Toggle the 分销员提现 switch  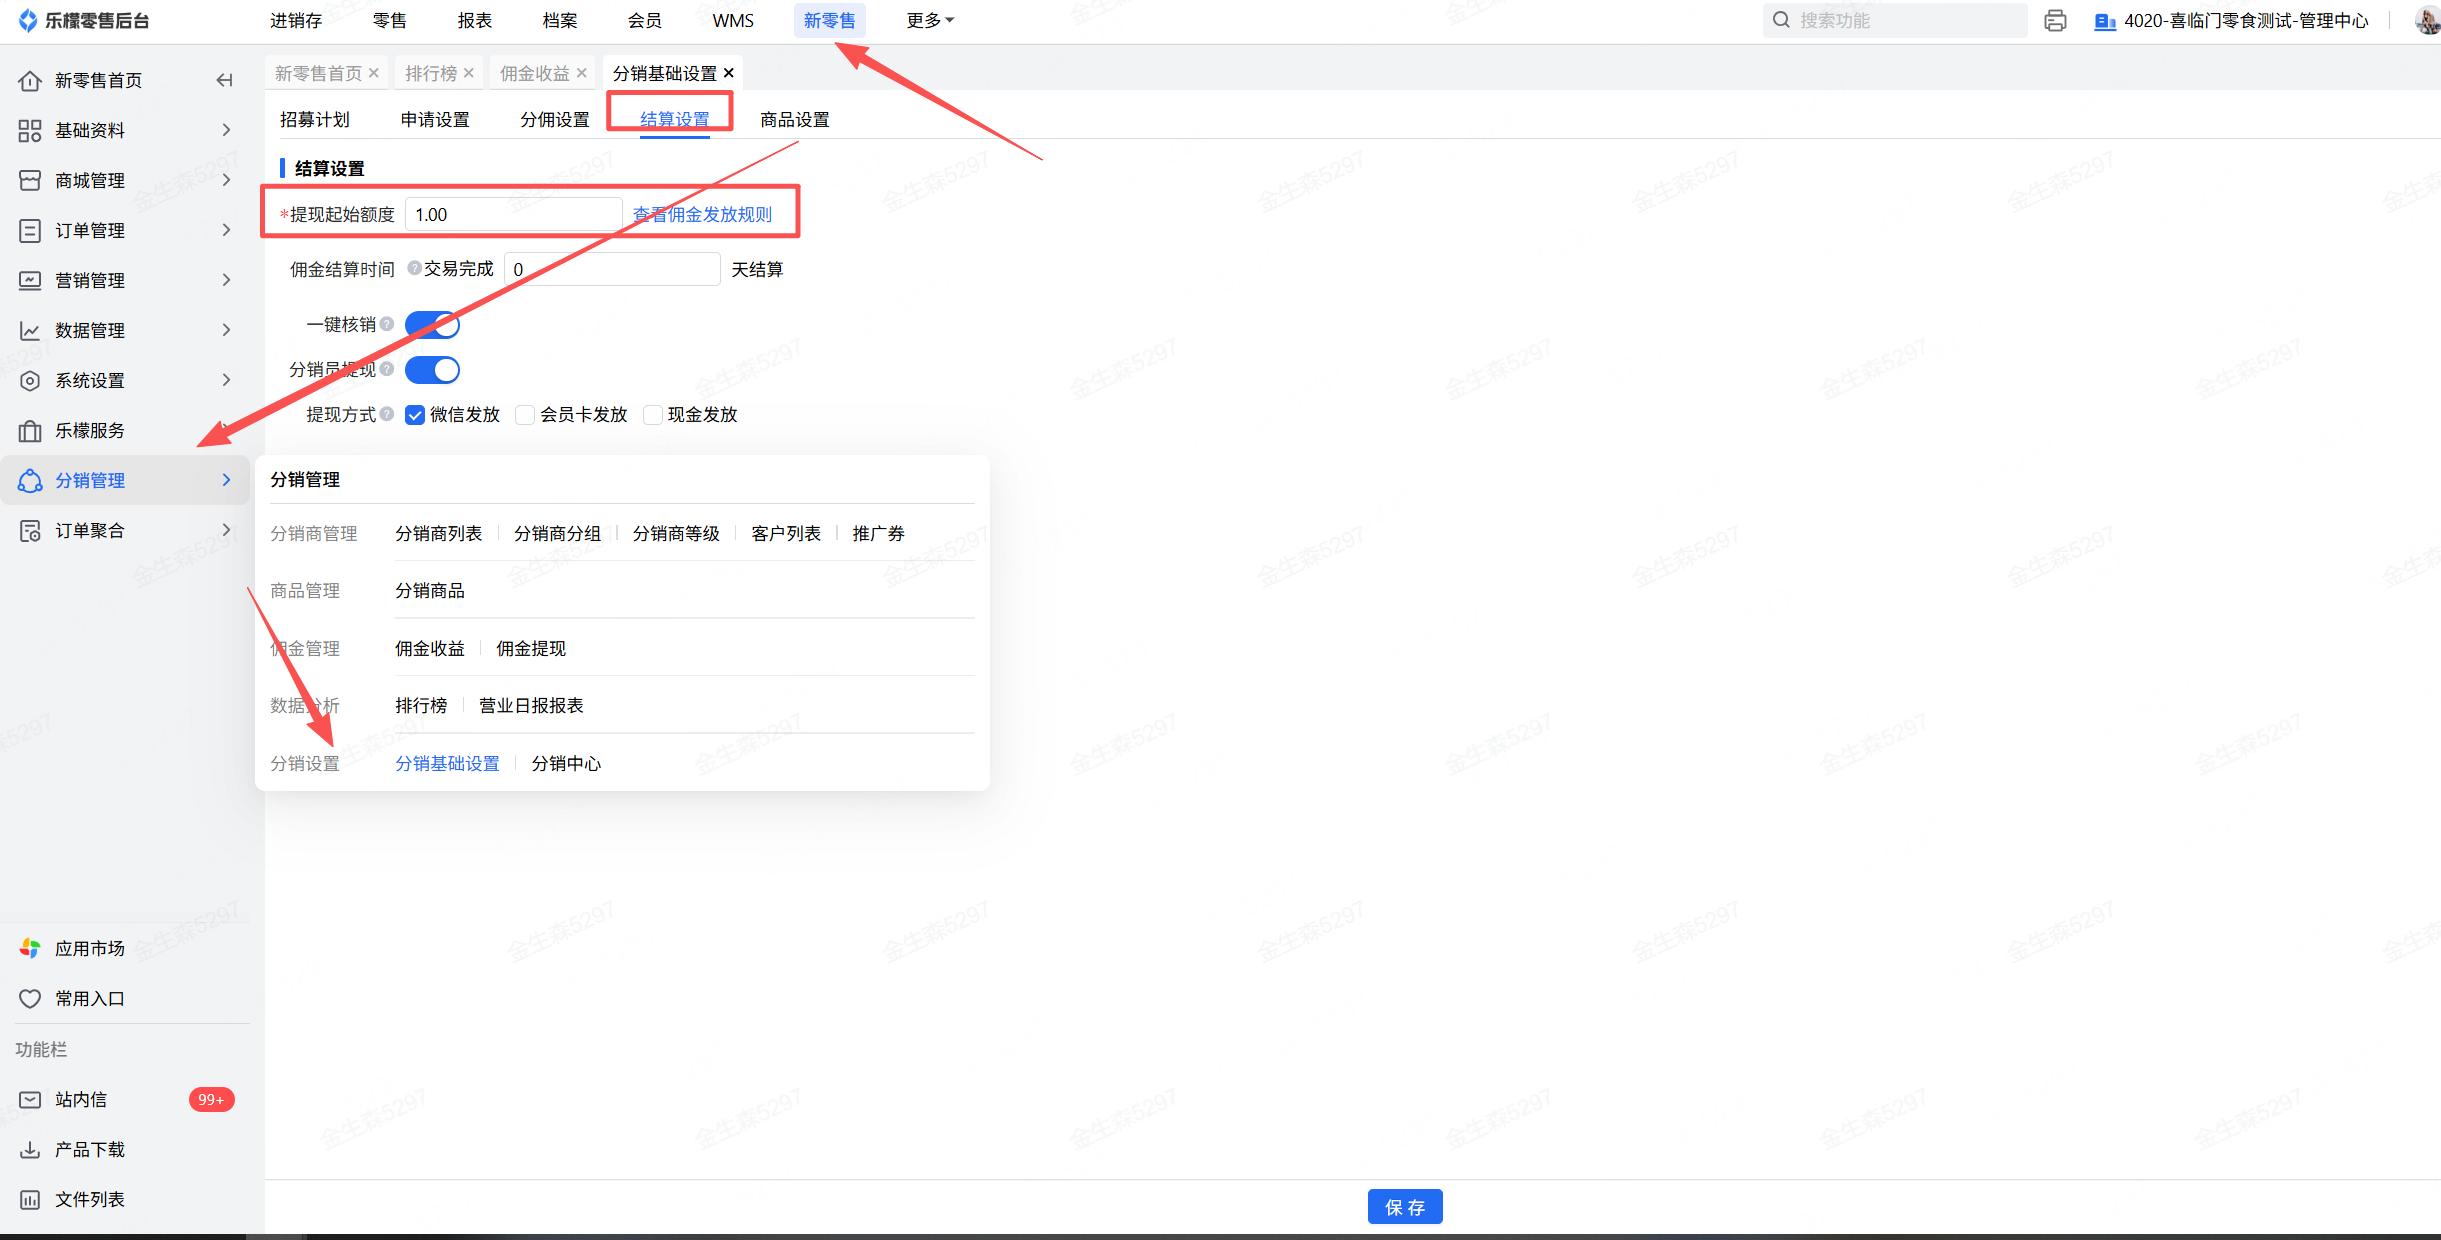click(432, 370)
